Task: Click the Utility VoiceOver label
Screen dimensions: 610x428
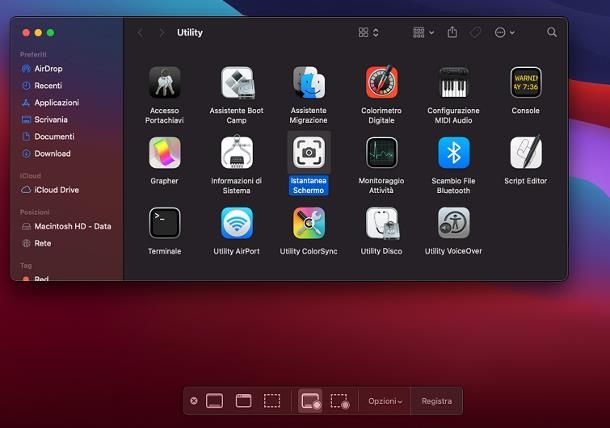Action: pos(453,251)
